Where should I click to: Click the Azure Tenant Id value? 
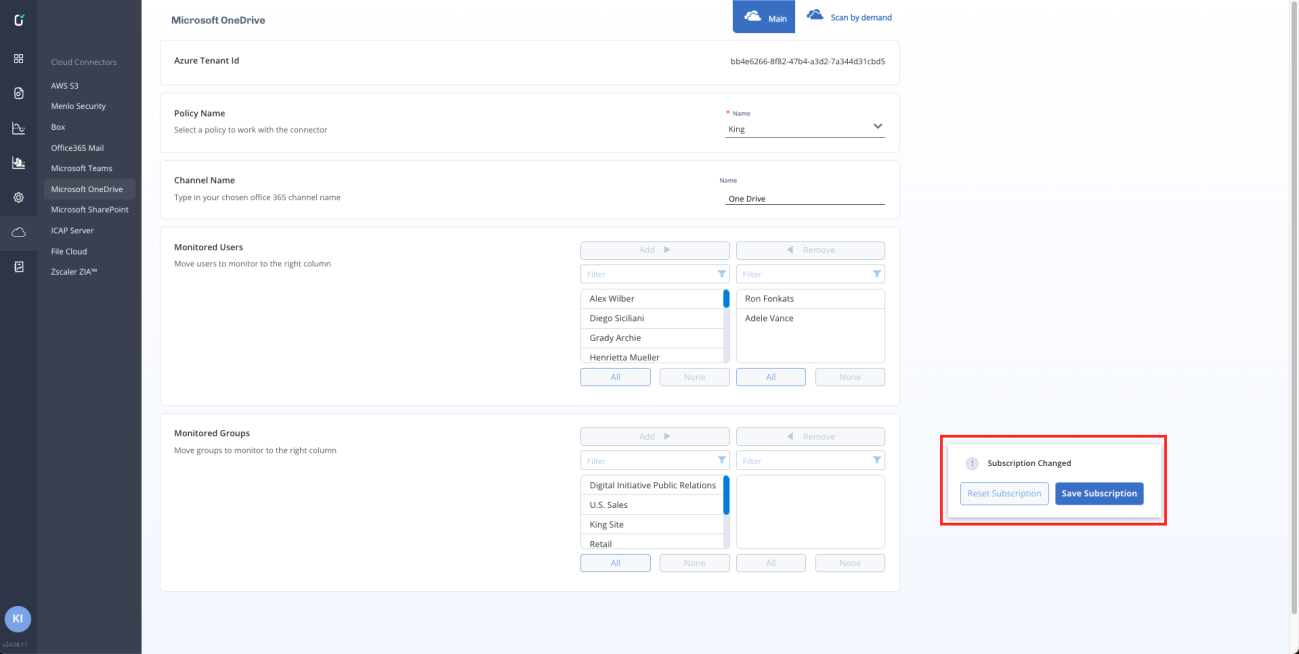[x=808, y=61]
